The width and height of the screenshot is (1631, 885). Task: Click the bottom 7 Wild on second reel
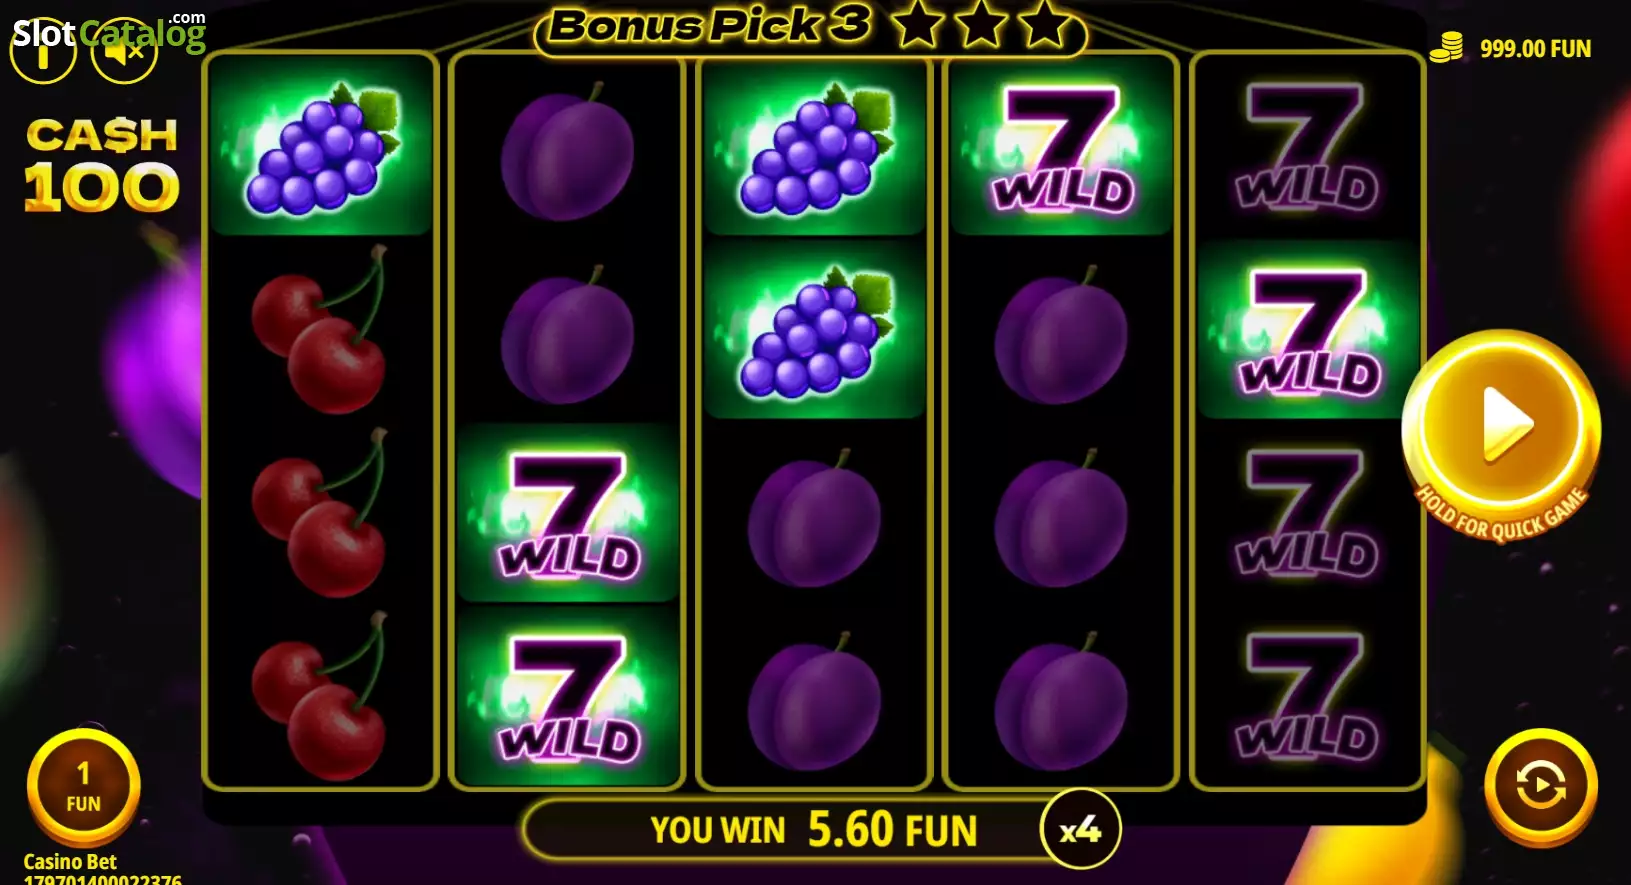pos(568,697)
